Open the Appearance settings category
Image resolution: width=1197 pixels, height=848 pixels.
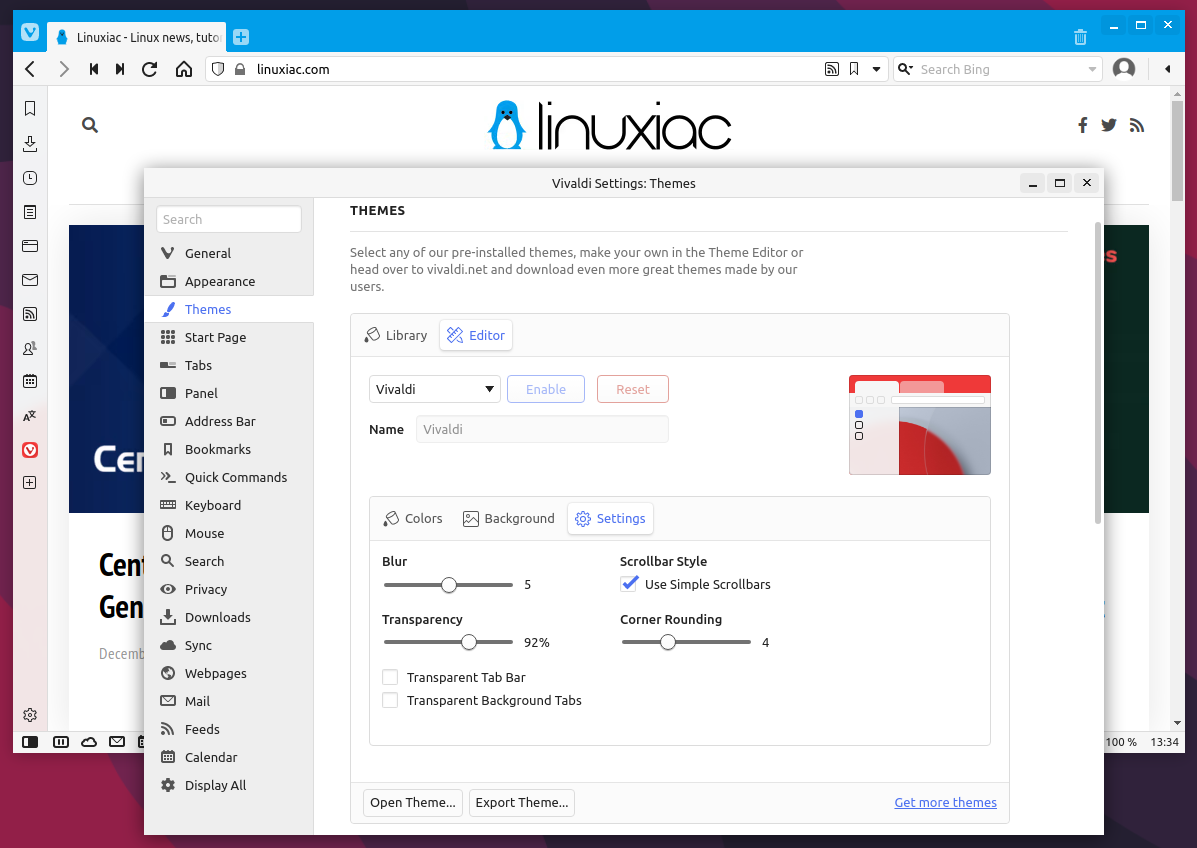229,281
